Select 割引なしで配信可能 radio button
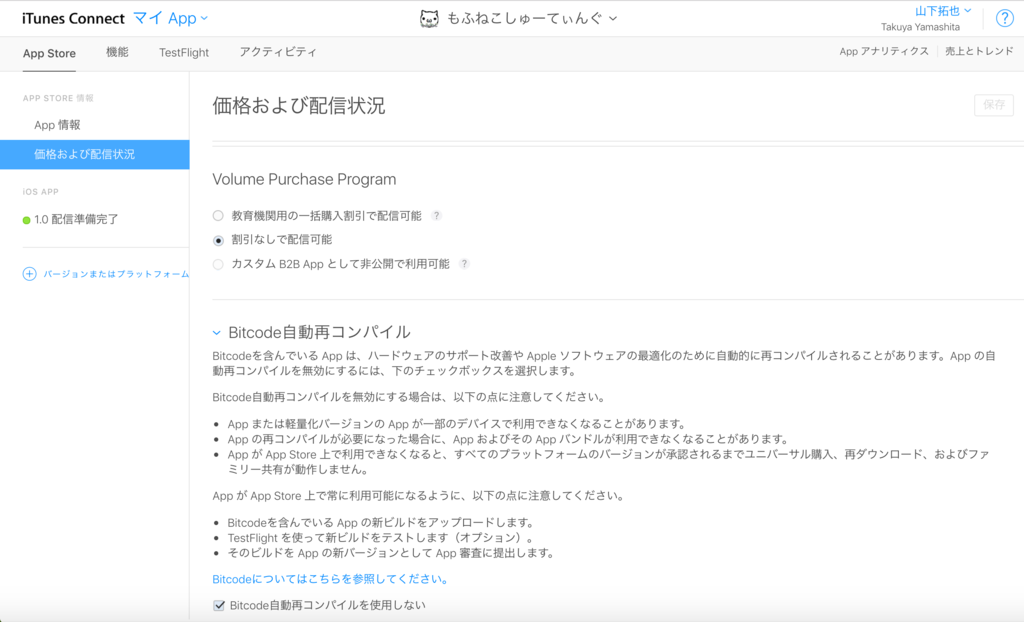The image size is (1024, 622). pyautogui.click(x=218, y=240)
